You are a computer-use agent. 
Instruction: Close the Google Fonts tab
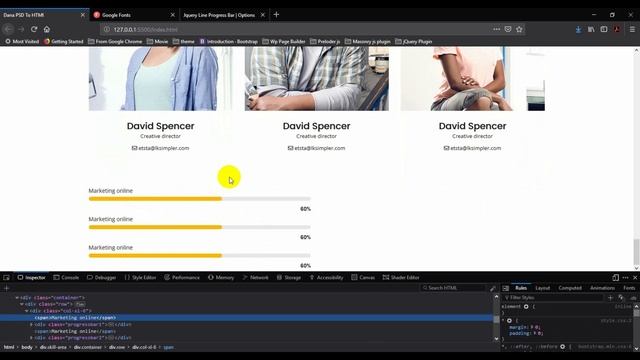pyautogui.click(x=173, y=15)
